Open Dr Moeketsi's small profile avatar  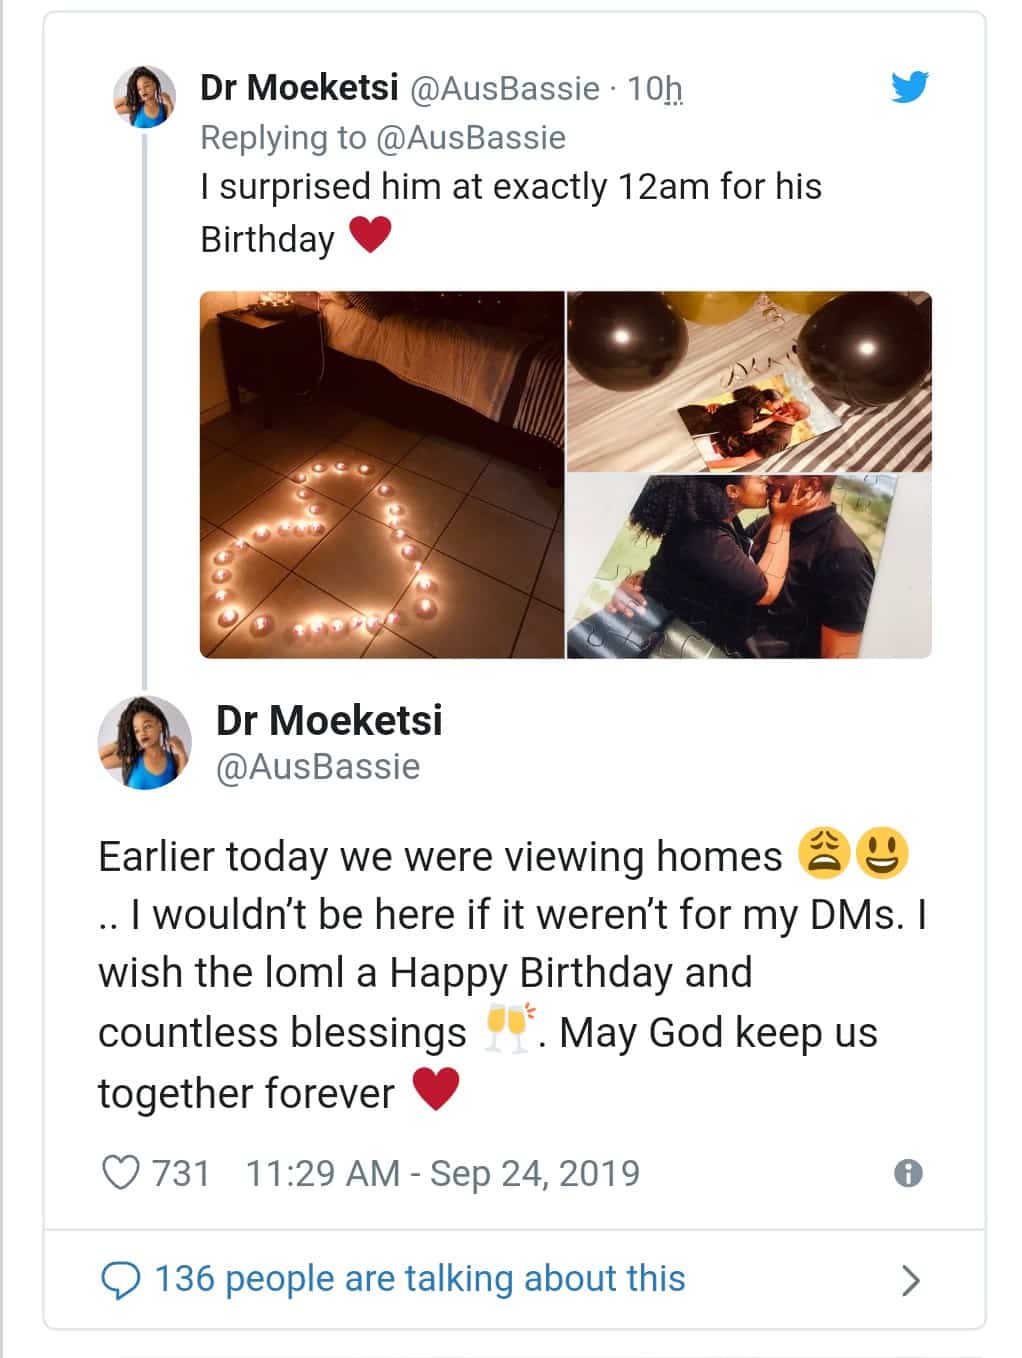[x=146, y=97]
